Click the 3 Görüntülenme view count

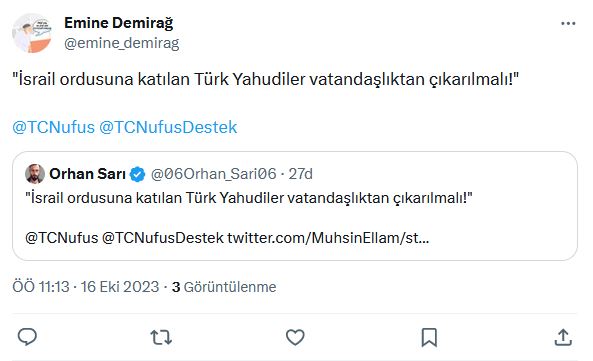224,287
